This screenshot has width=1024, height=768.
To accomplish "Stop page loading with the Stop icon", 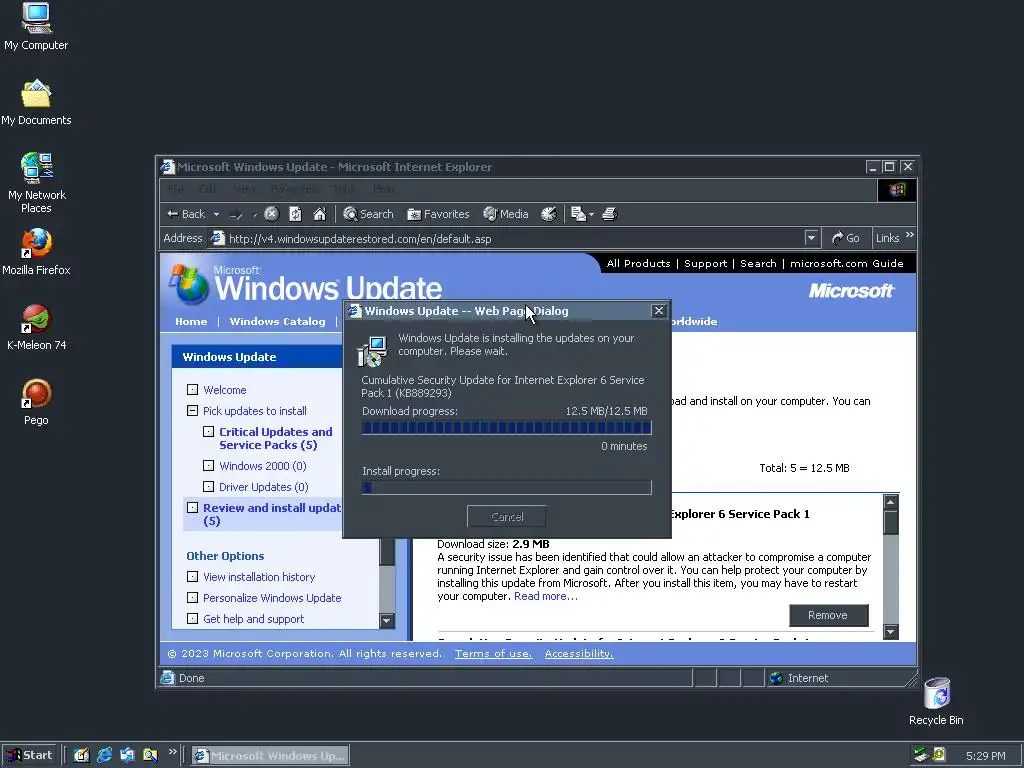I will [x=272, y=214].
